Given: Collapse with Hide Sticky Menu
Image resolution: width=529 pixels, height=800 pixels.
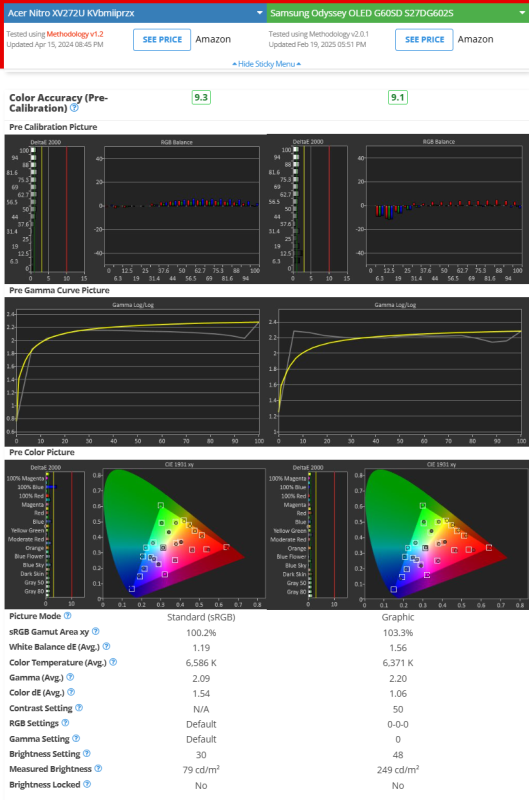Looking at the screenshot, I should point(266,64).
